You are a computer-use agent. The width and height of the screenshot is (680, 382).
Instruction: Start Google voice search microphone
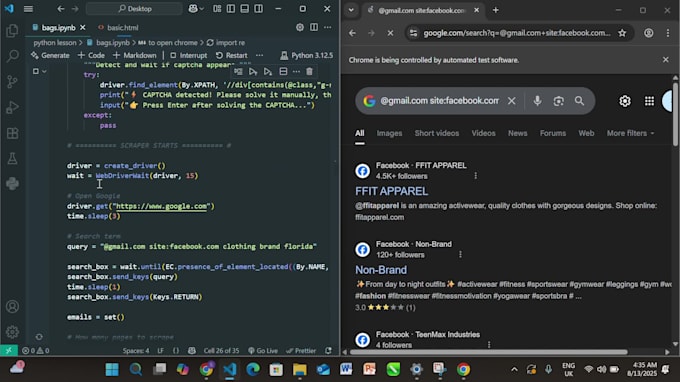[537, 101]
